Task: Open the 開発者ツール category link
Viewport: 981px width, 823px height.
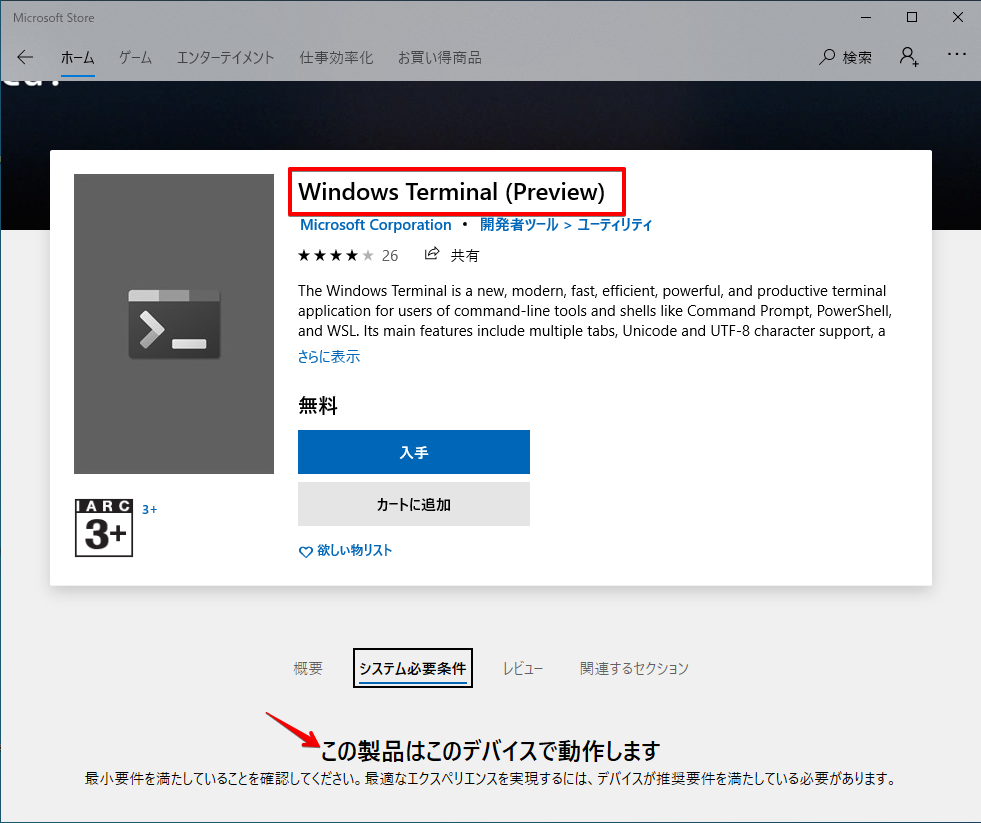Action: pyautogui.click(x=519, y=225)
